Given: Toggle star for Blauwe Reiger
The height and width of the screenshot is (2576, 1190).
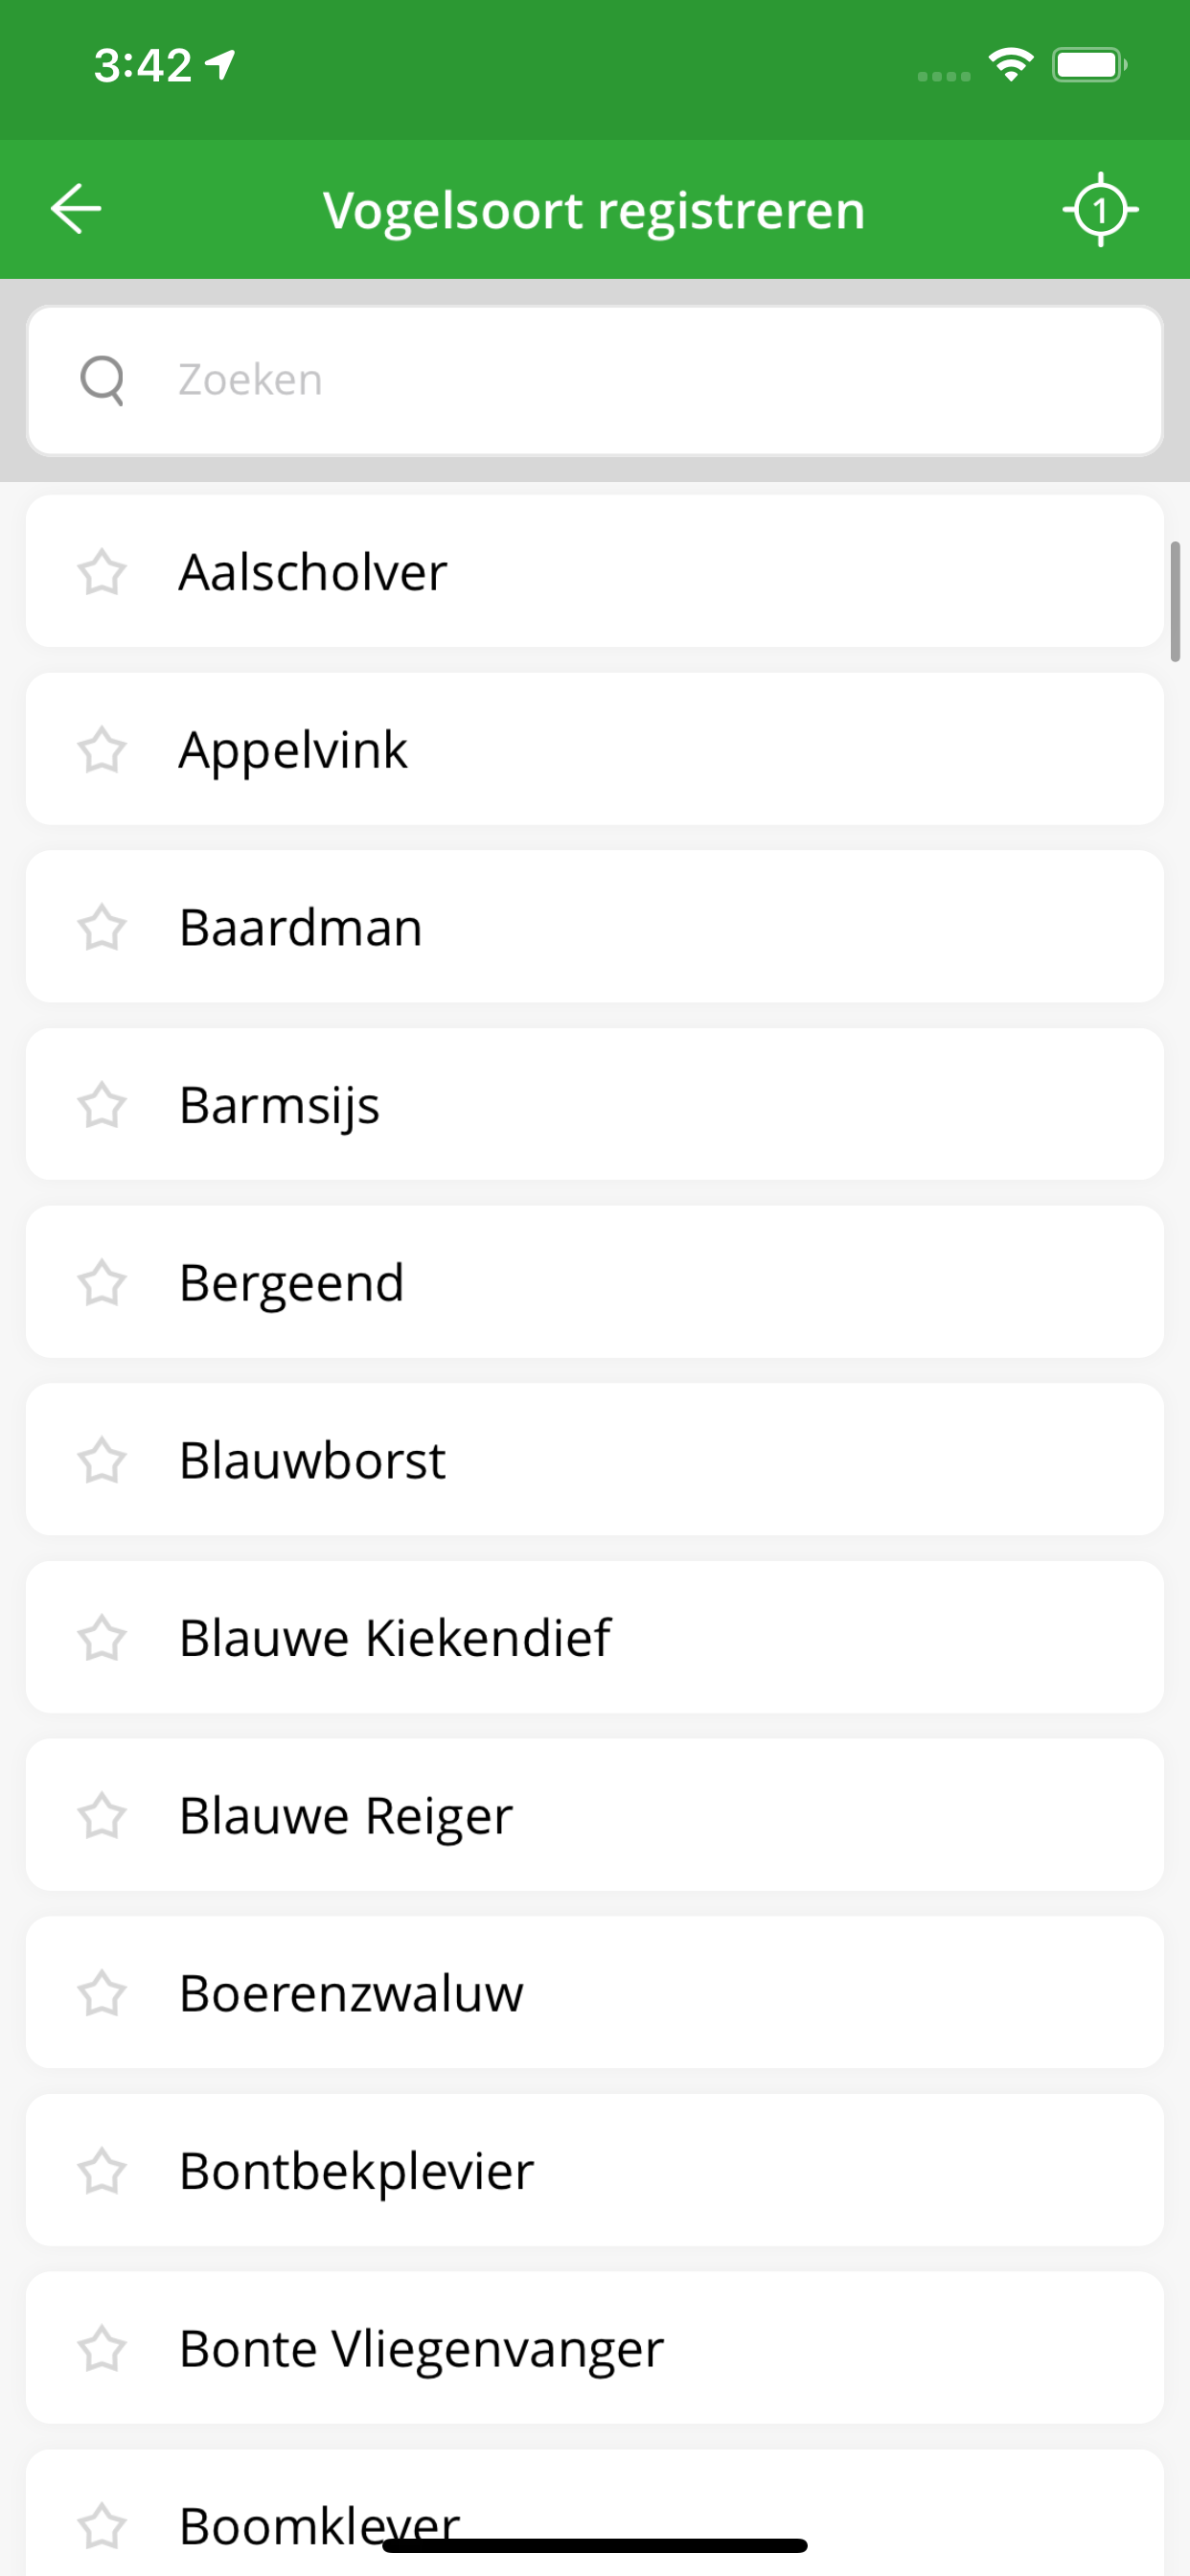Looking at the screenshot, I should pyautogui.click(x=102, y=1816).
